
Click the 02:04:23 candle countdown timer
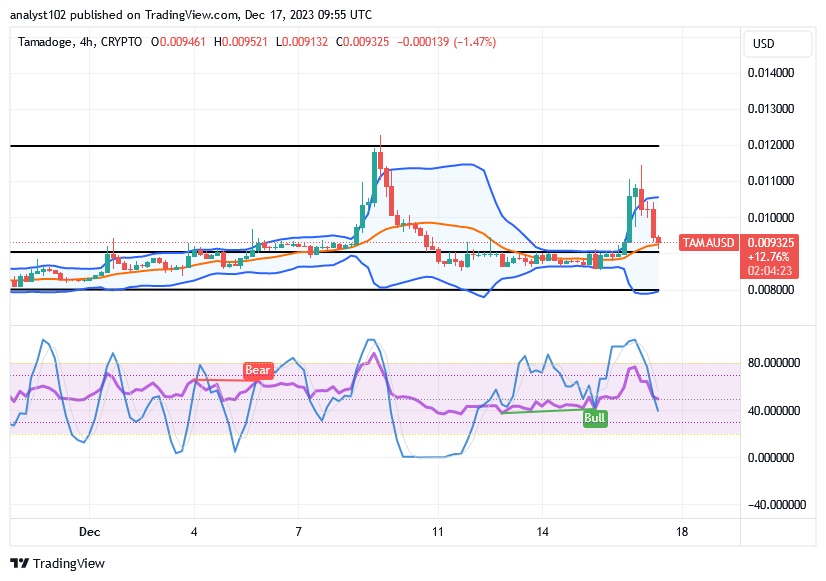point(769,270)
